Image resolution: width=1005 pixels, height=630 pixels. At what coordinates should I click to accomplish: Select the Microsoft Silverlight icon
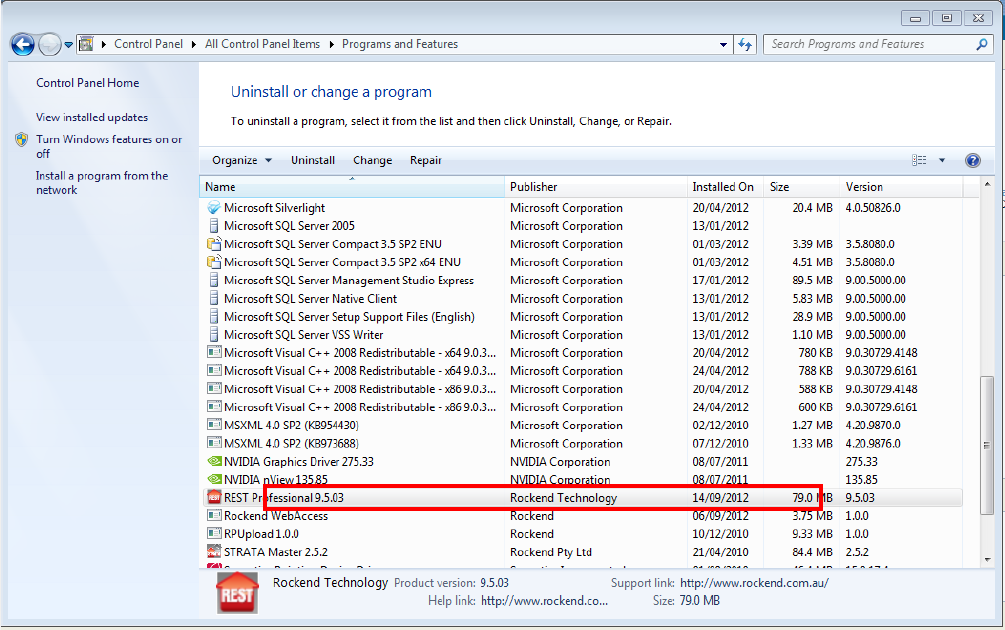(x=214, y=208)
